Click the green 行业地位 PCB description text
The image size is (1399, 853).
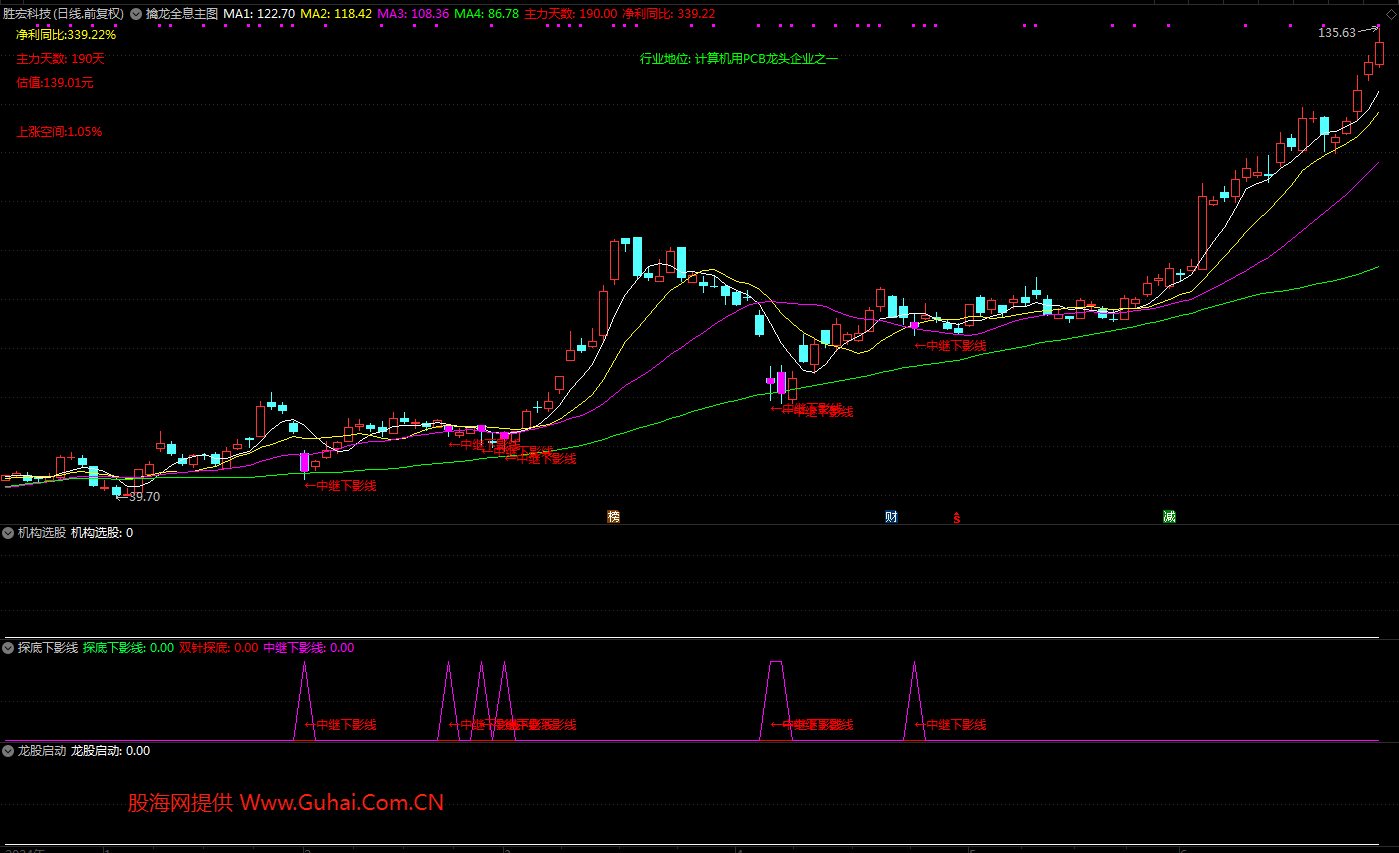pyautogui.click(x=739, y=59)
